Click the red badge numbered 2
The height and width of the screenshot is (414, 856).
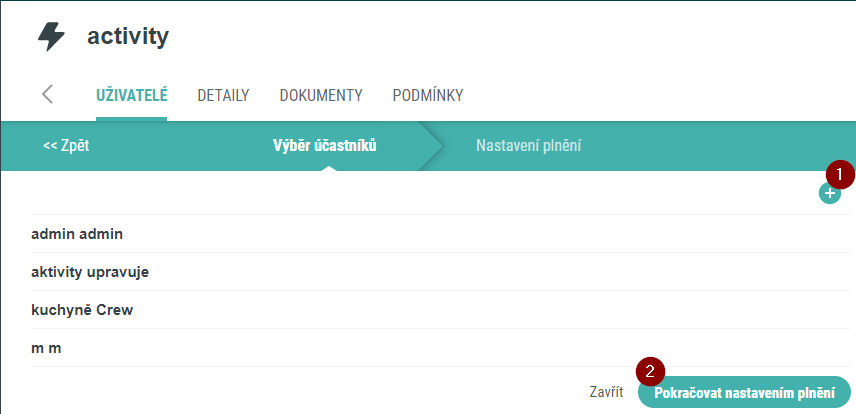650,371
